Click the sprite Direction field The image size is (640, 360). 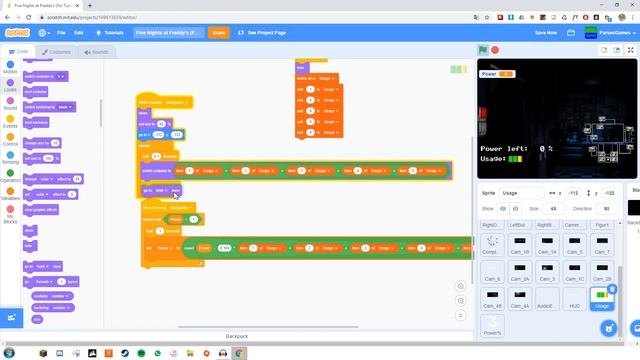pos(606,209)
